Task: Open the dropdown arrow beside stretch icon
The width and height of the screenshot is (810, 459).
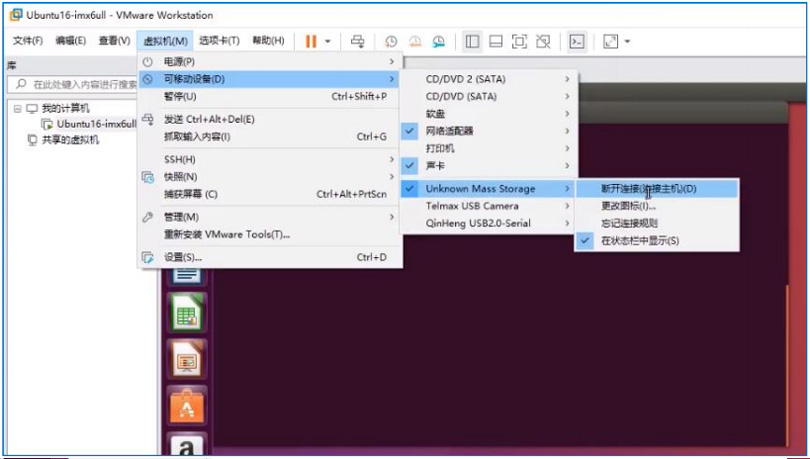Action: tap(627, 41)
